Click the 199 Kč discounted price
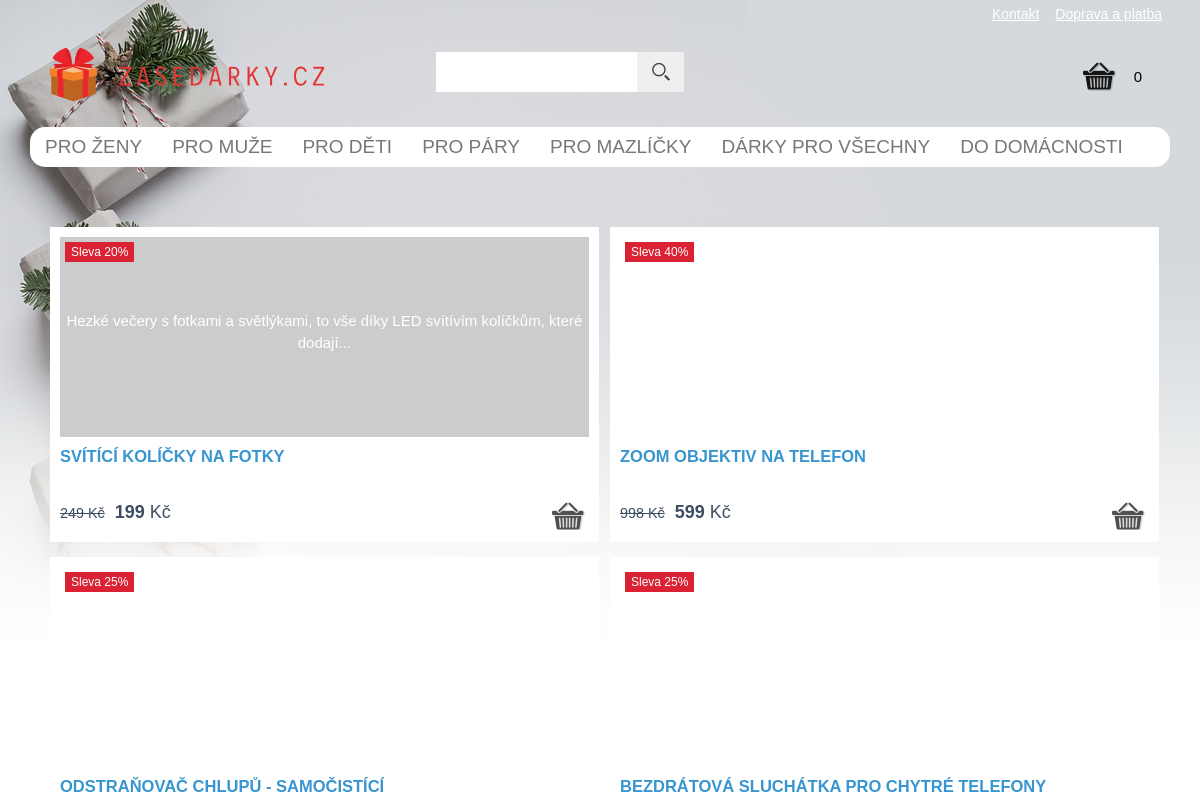This screenshot has height=800, width=1200. point(143,512)
